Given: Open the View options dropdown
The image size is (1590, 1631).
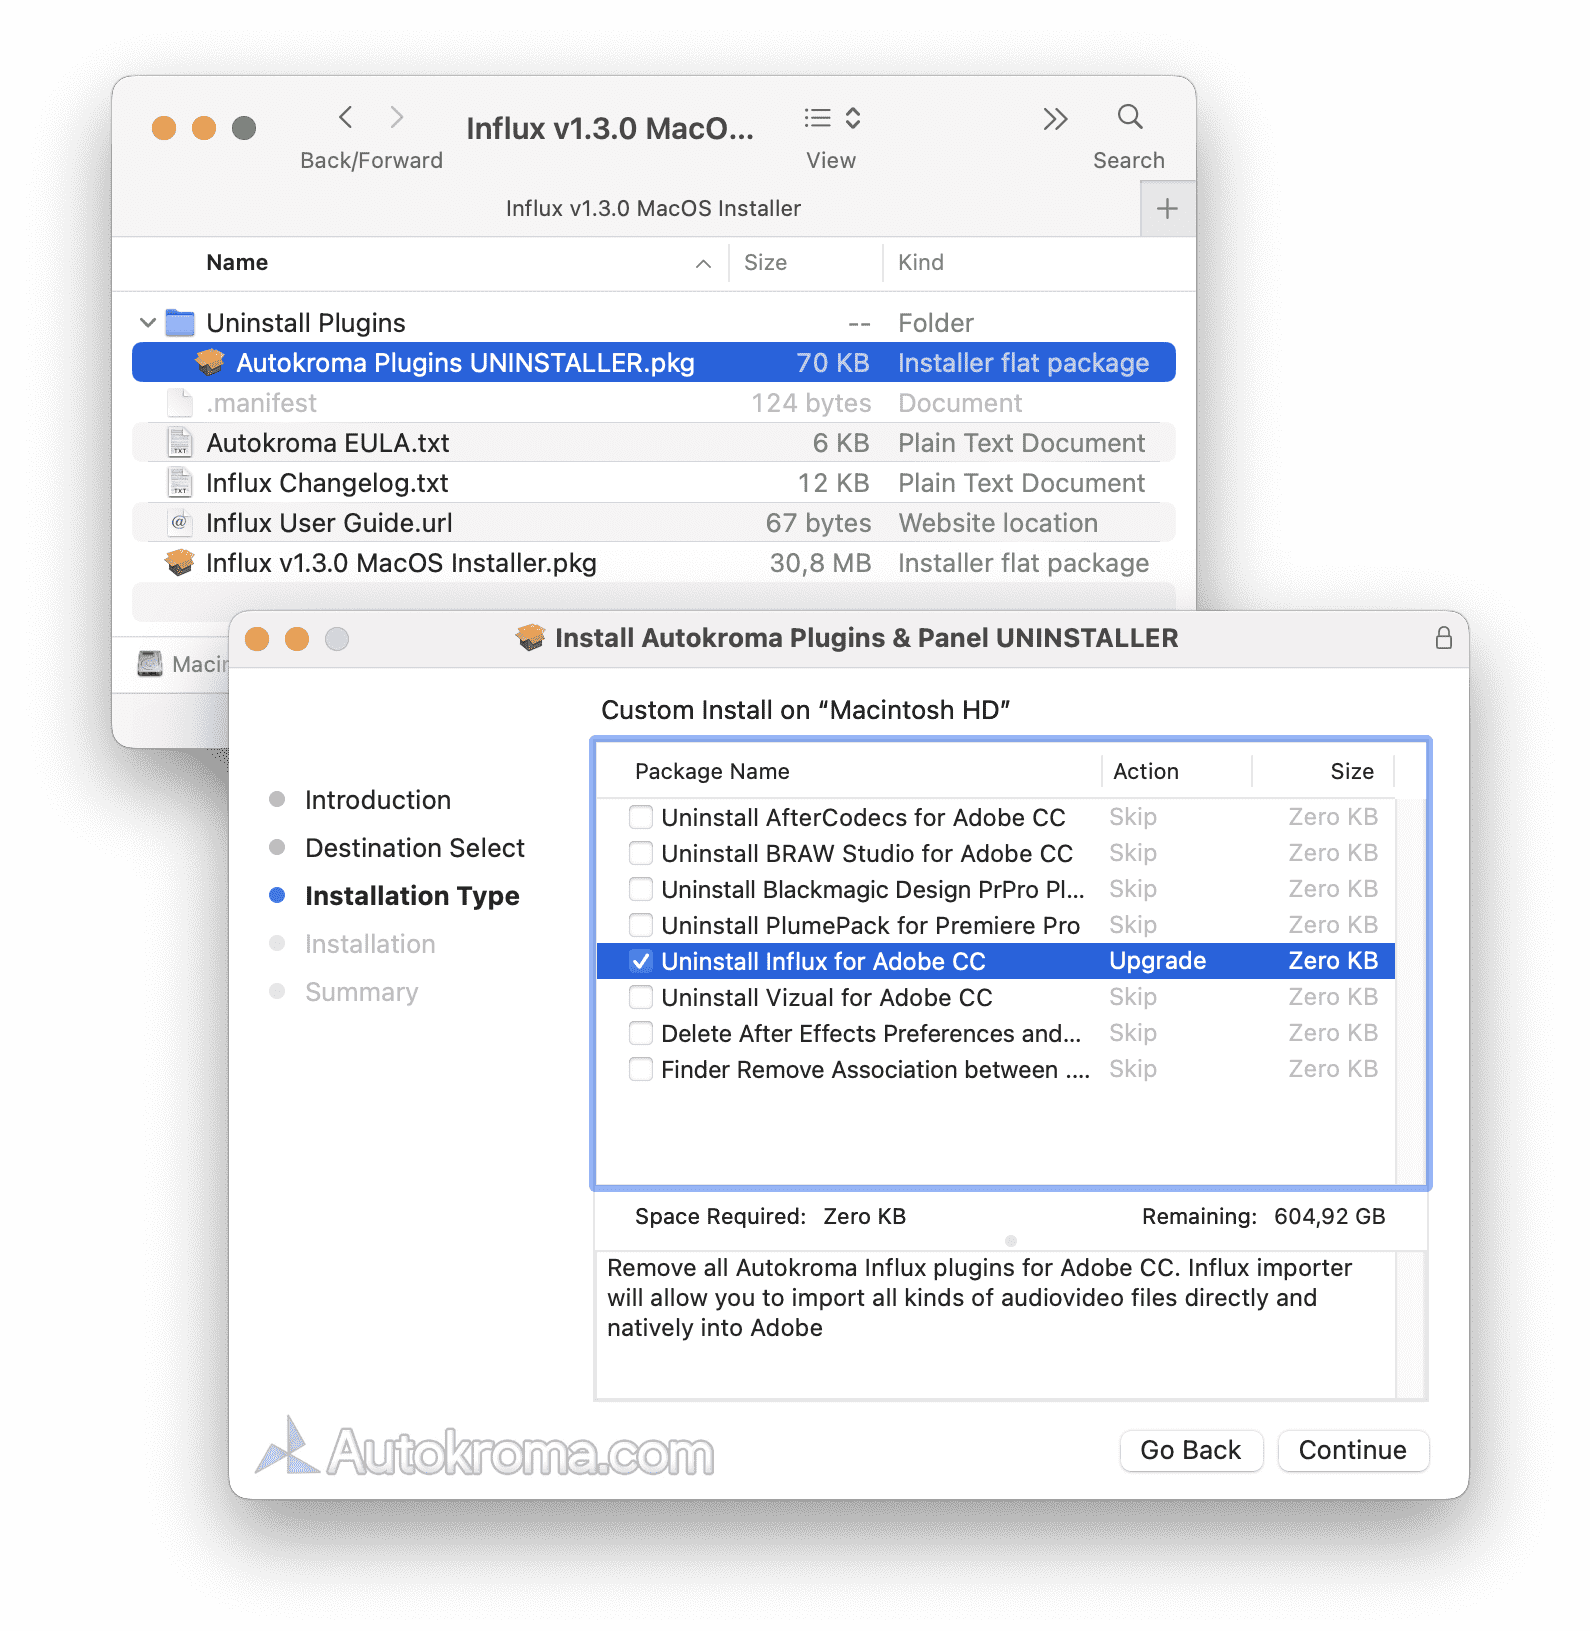Looking at the screenshot, I should 832,119.
